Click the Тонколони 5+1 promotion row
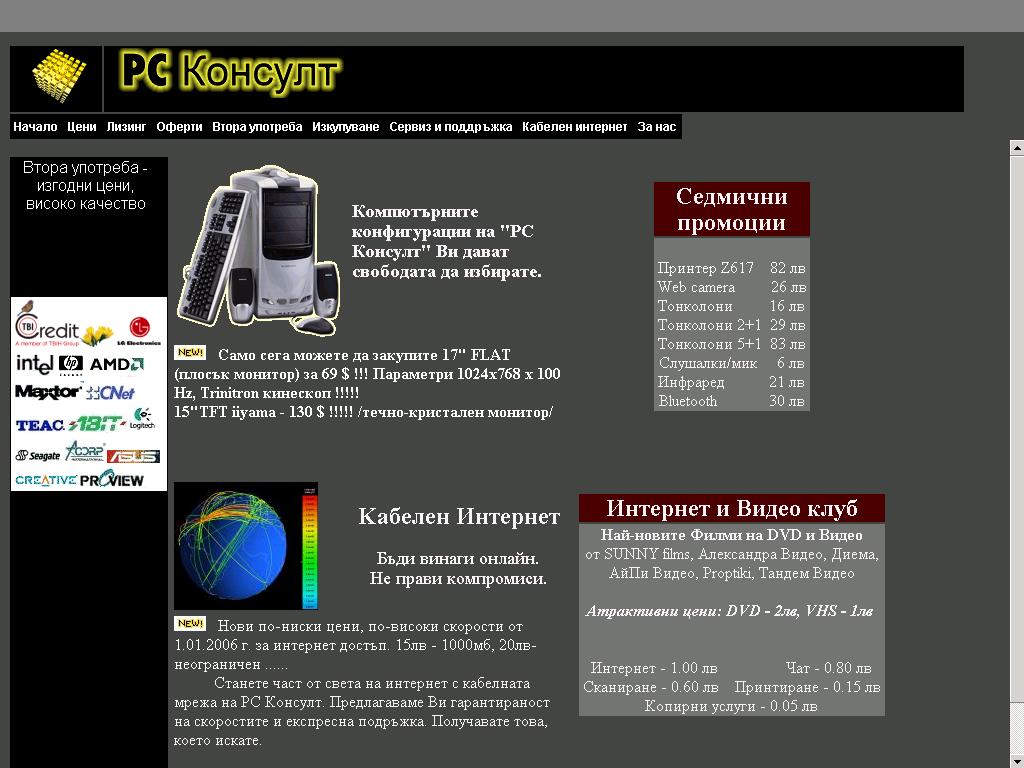This screenshot has height=768, width=1024. tap(731, 344)
